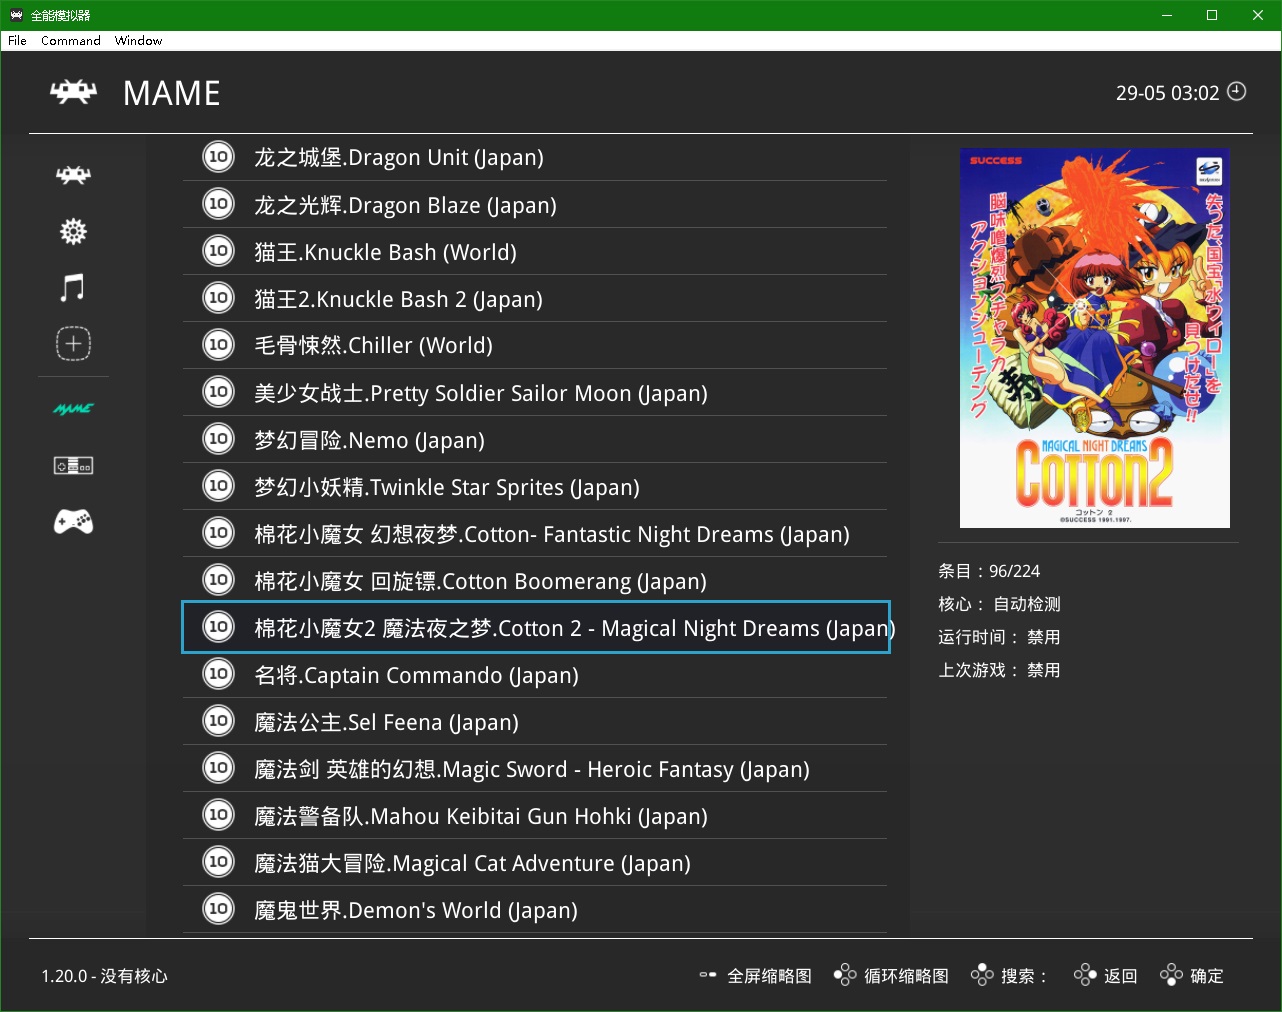Open the File menu

coord(17,41)
